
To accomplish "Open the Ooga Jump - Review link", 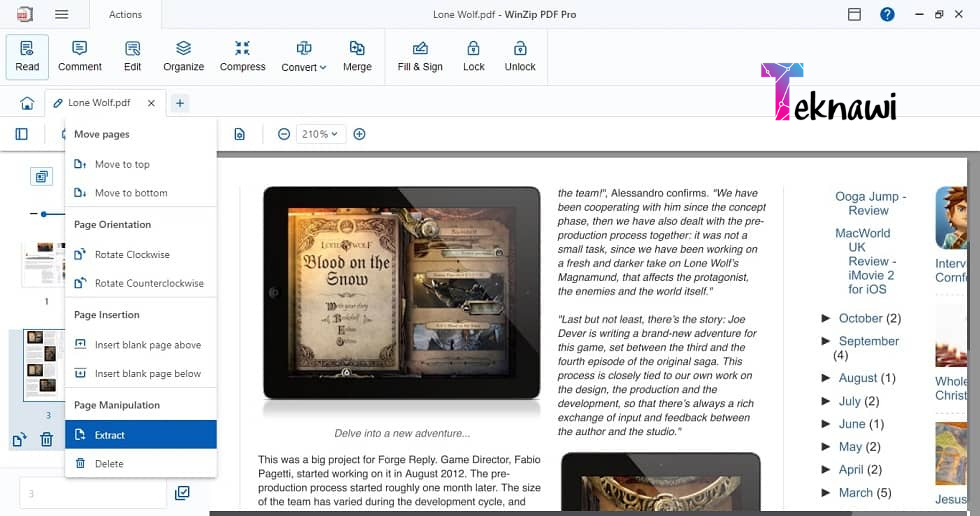I will click(x=870, y=204).
